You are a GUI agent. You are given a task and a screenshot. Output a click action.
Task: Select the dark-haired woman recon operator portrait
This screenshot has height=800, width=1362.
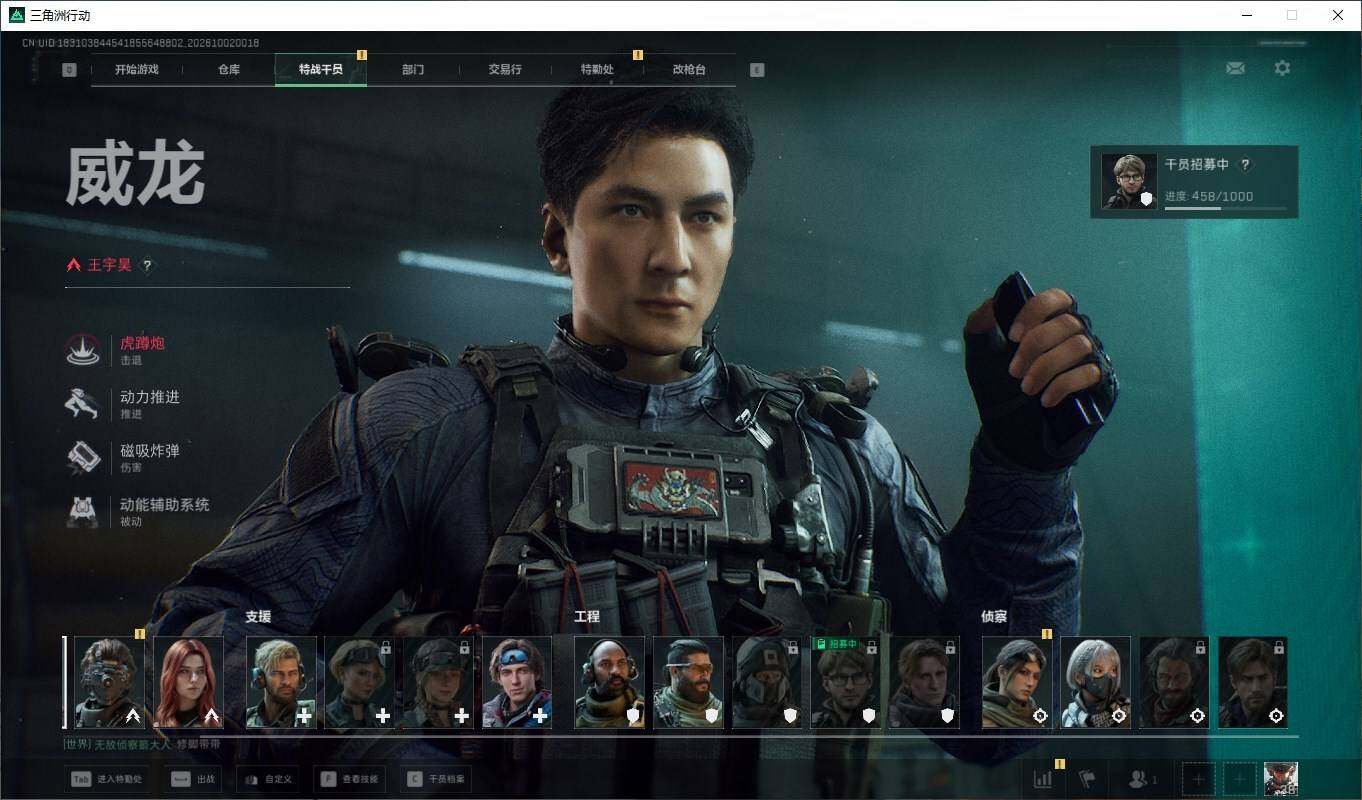[x=1017, y=682]
